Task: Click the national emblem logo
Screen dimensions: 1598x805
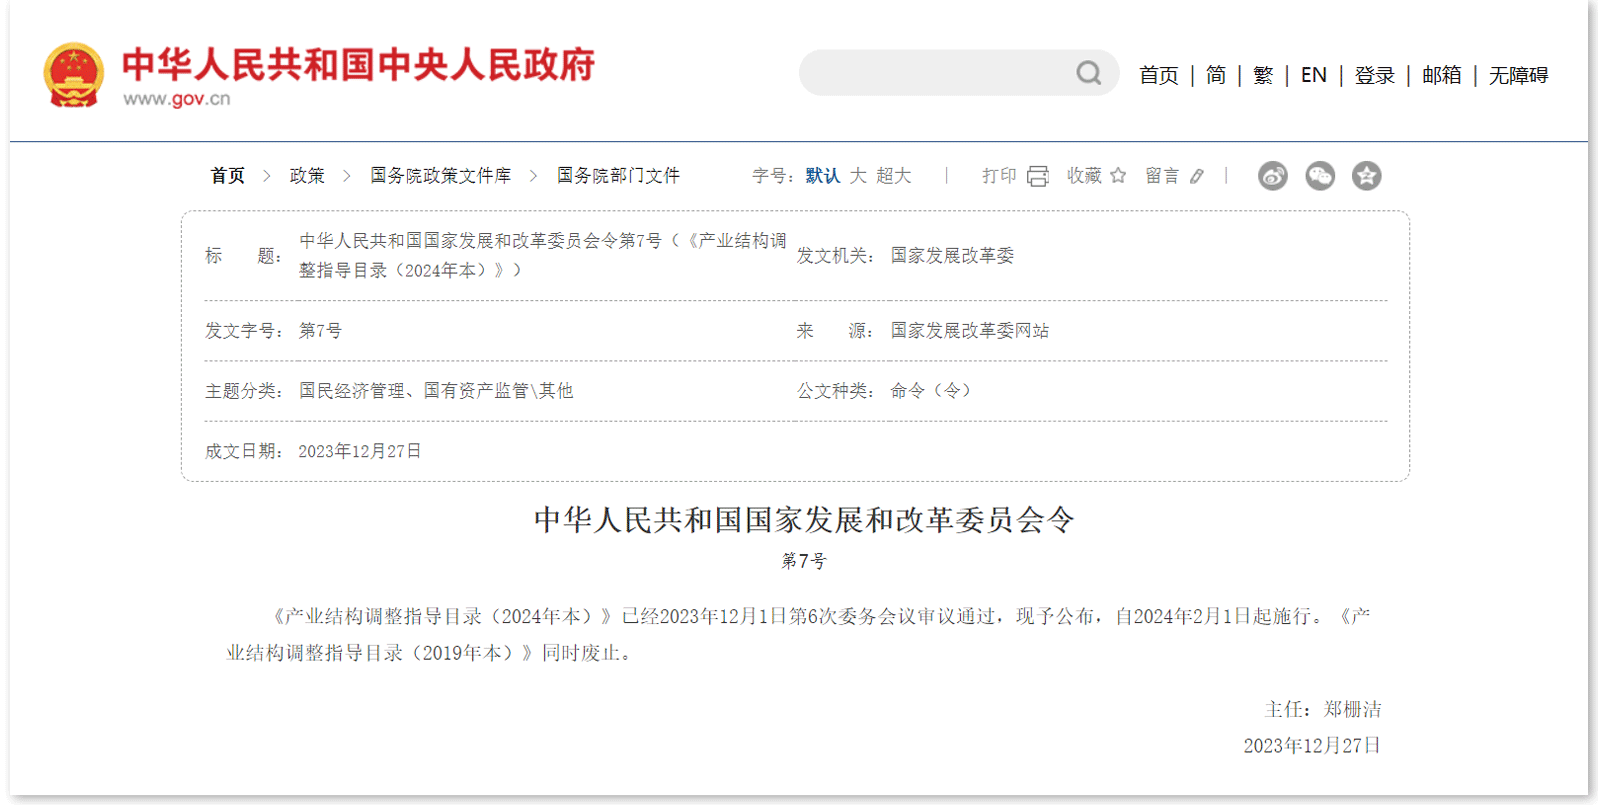Action: 73,75
